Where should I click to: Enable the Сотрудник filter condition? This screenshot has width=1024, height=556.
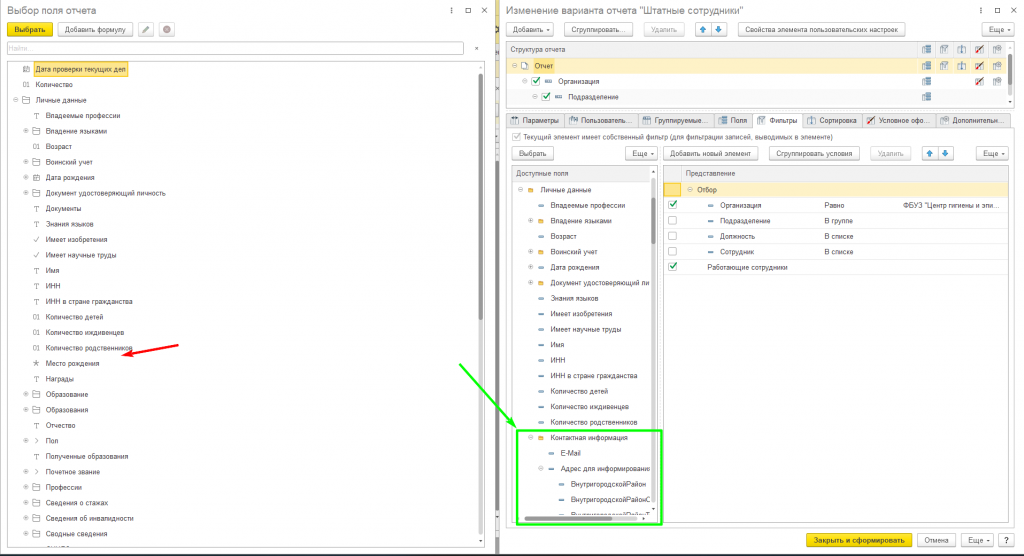pyautogui.click(x=673, y=252)
